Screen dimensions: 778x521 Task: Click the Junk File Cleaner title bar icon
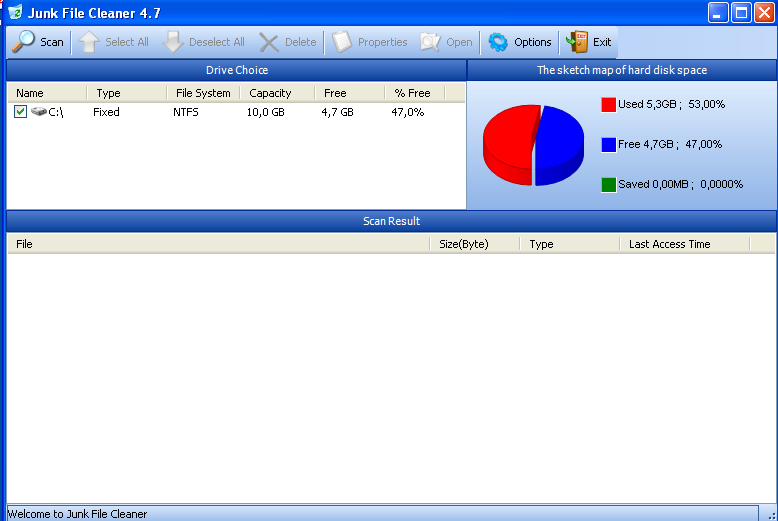coord(15,12)
